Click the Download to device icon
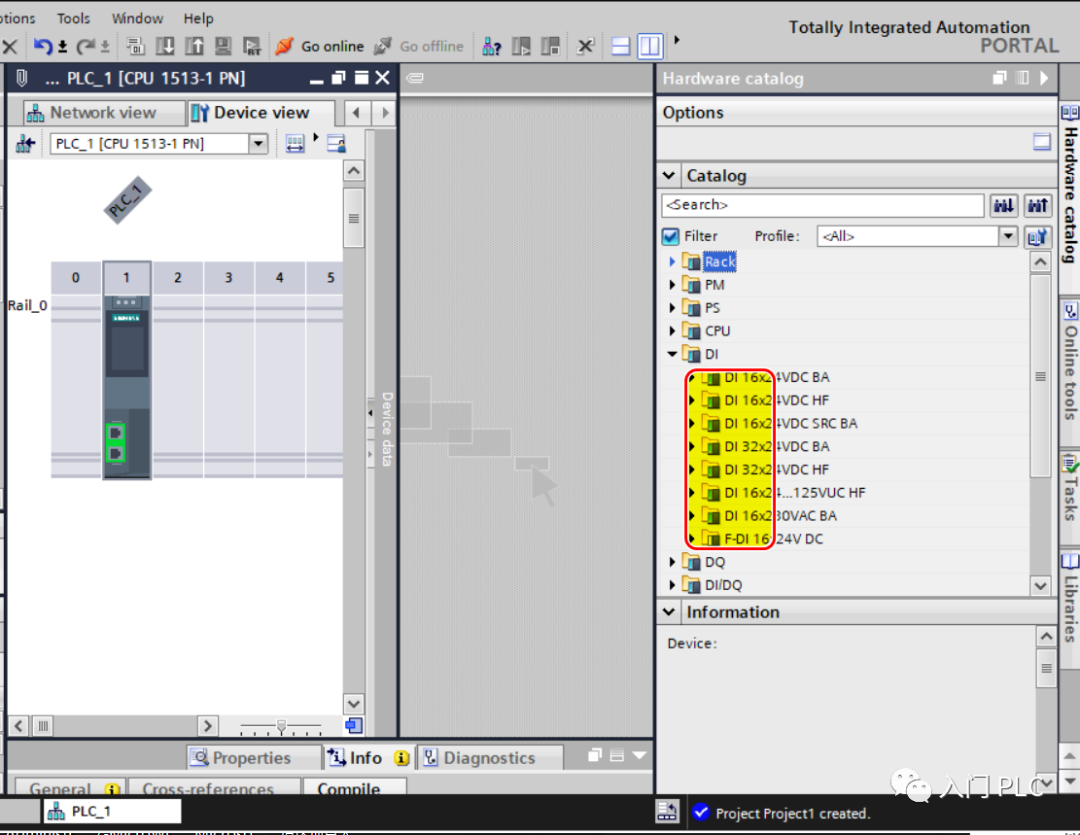The width and height of the screenshot is (1080, 835). point(165,46)
